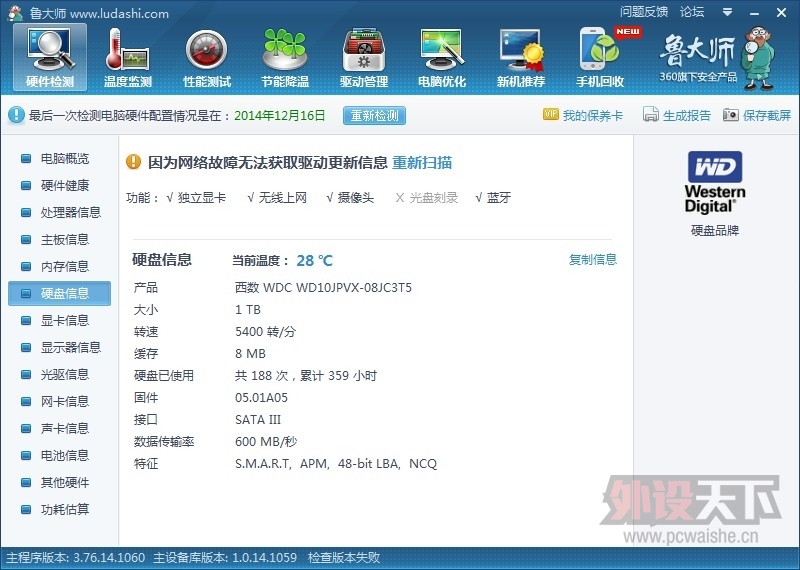Screen dimensions: 800x570
Task: Open 新机推荐 new PC recommendation icon
Action: click(x=521, y=57)
